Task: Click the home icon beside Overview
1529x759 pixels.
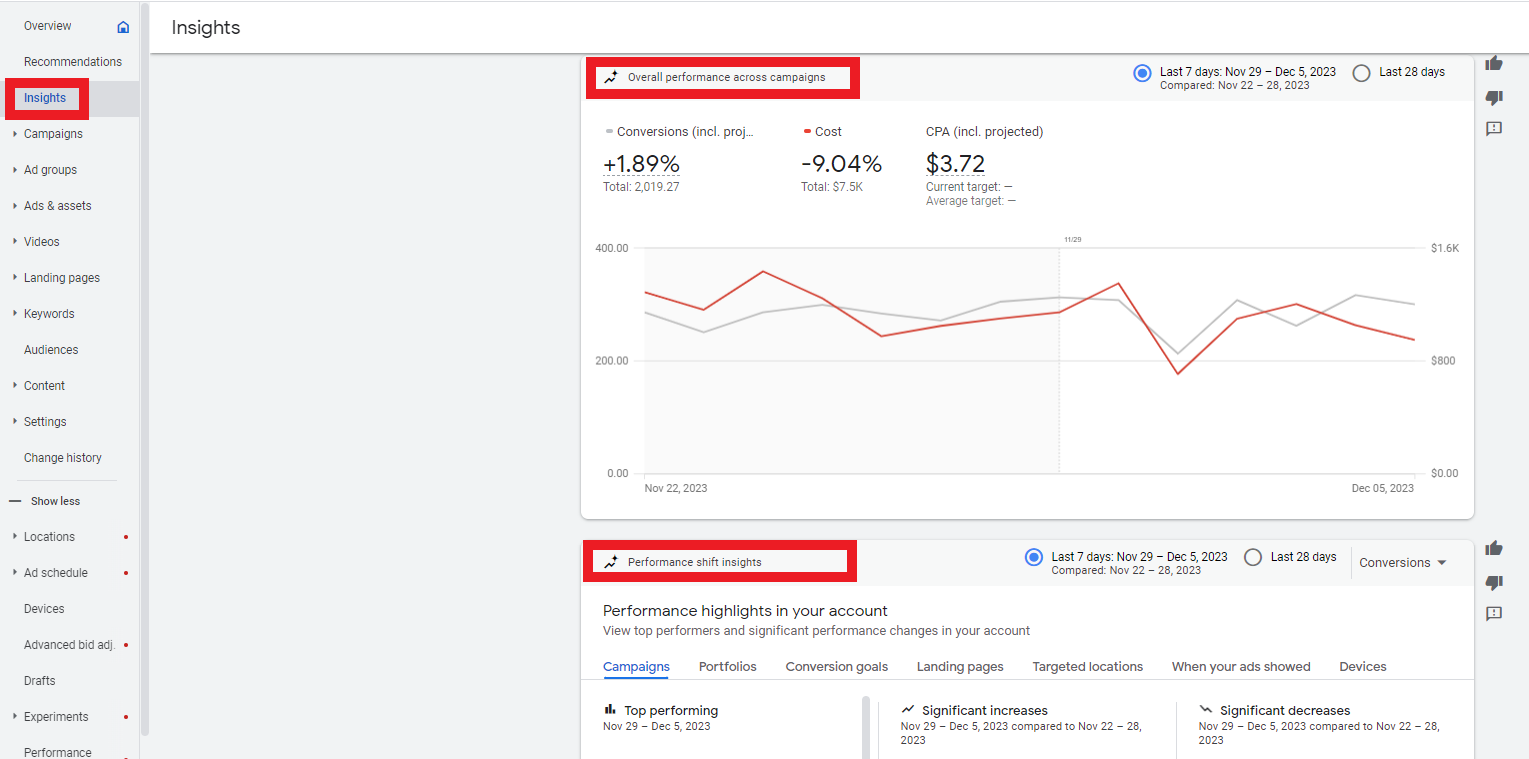Action: [x=125, y=25]
